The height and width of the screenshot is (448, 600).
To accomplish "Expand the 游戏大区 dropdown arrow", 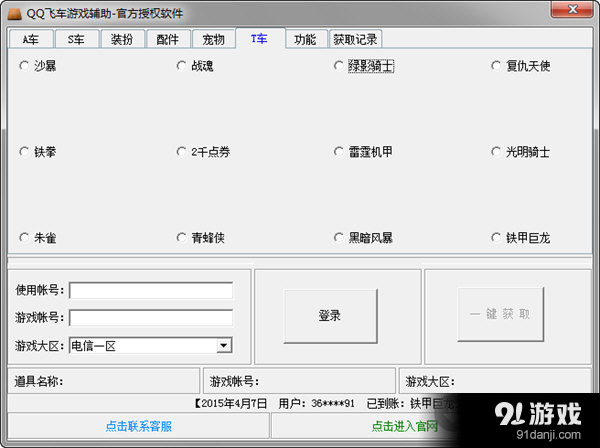I will point(224,346).
